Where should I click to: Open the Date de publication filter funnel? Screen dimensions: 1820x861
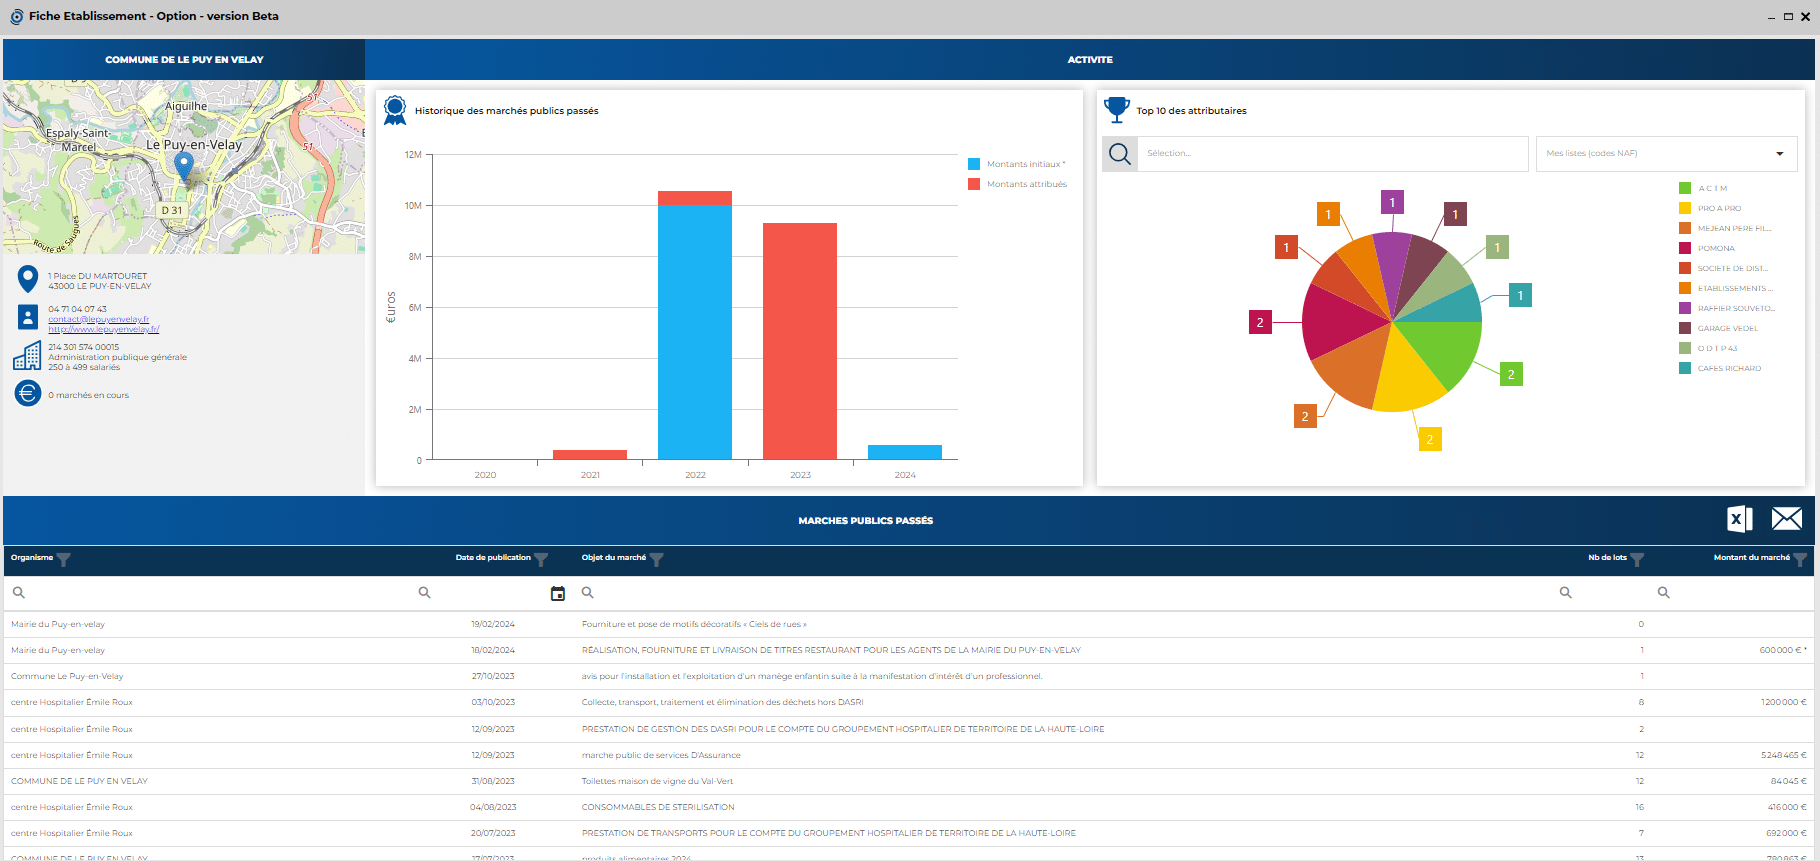point(541,559)
